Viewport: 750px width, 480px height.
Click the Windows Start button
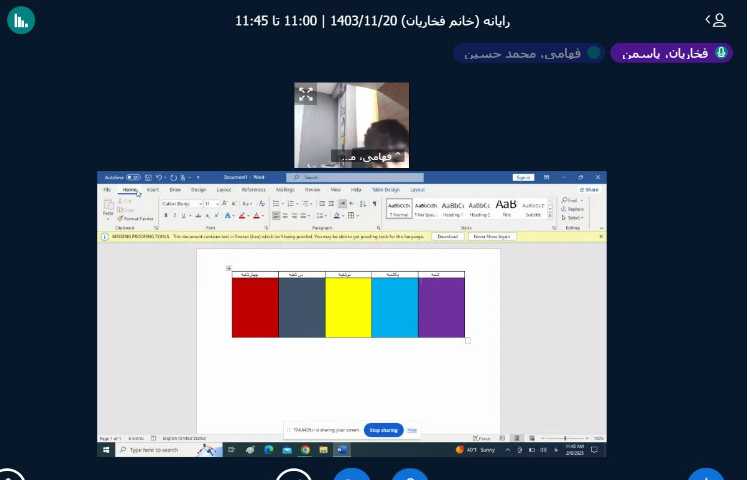(x=106, y=450)
